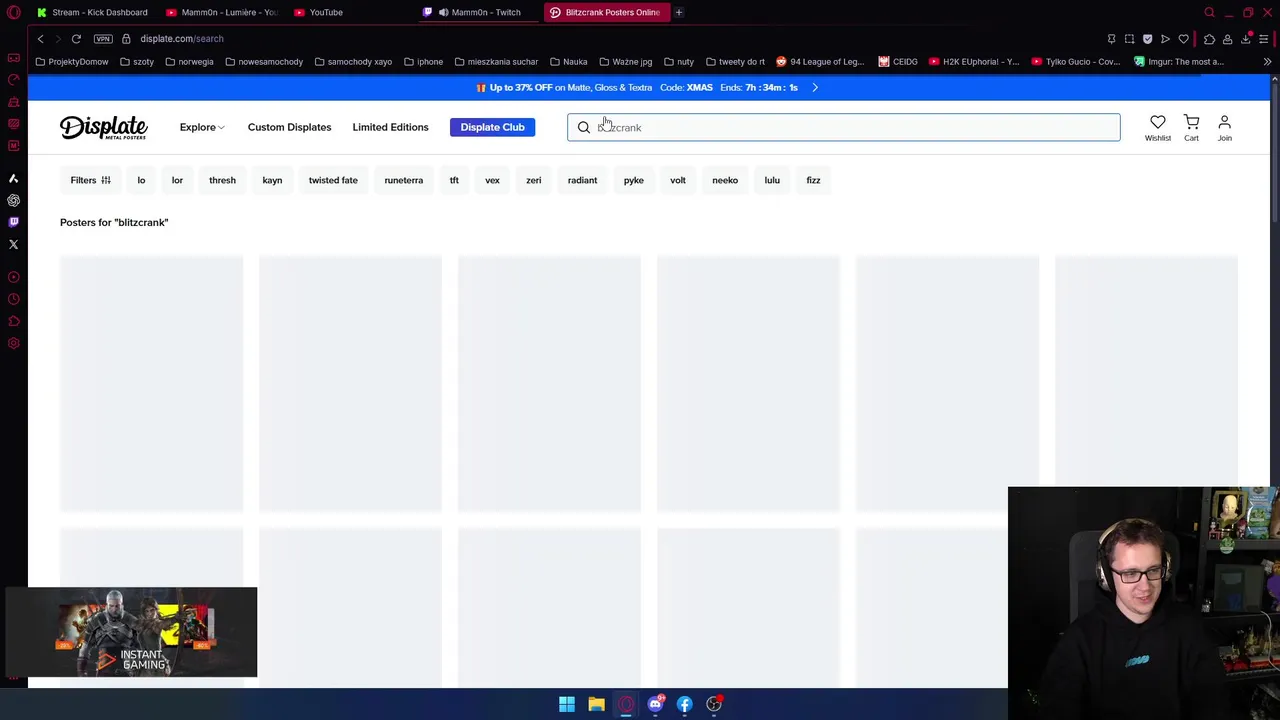The height and width of the screenshot is (720, 1280).
Task: Open ChatGPT in the Opera sidebar
Action: point(13,200)
